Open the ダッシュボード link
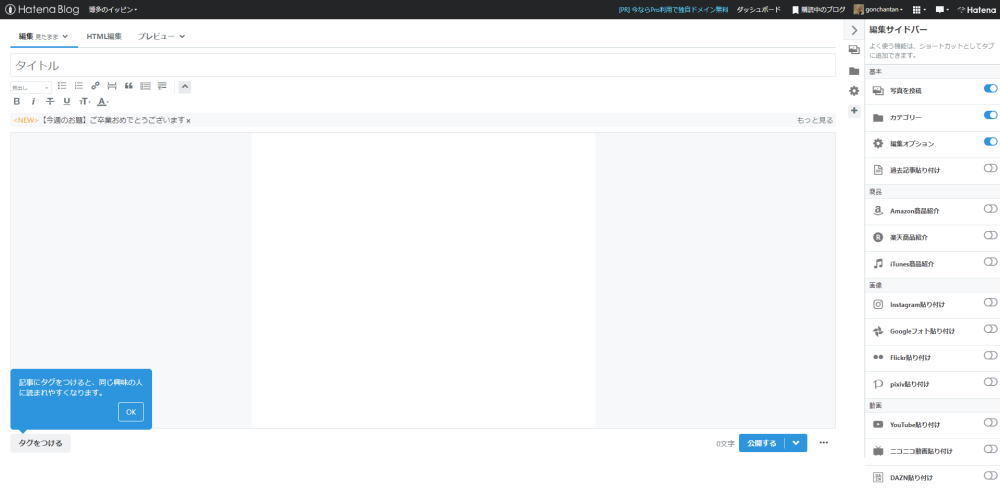 click(758, 10)
